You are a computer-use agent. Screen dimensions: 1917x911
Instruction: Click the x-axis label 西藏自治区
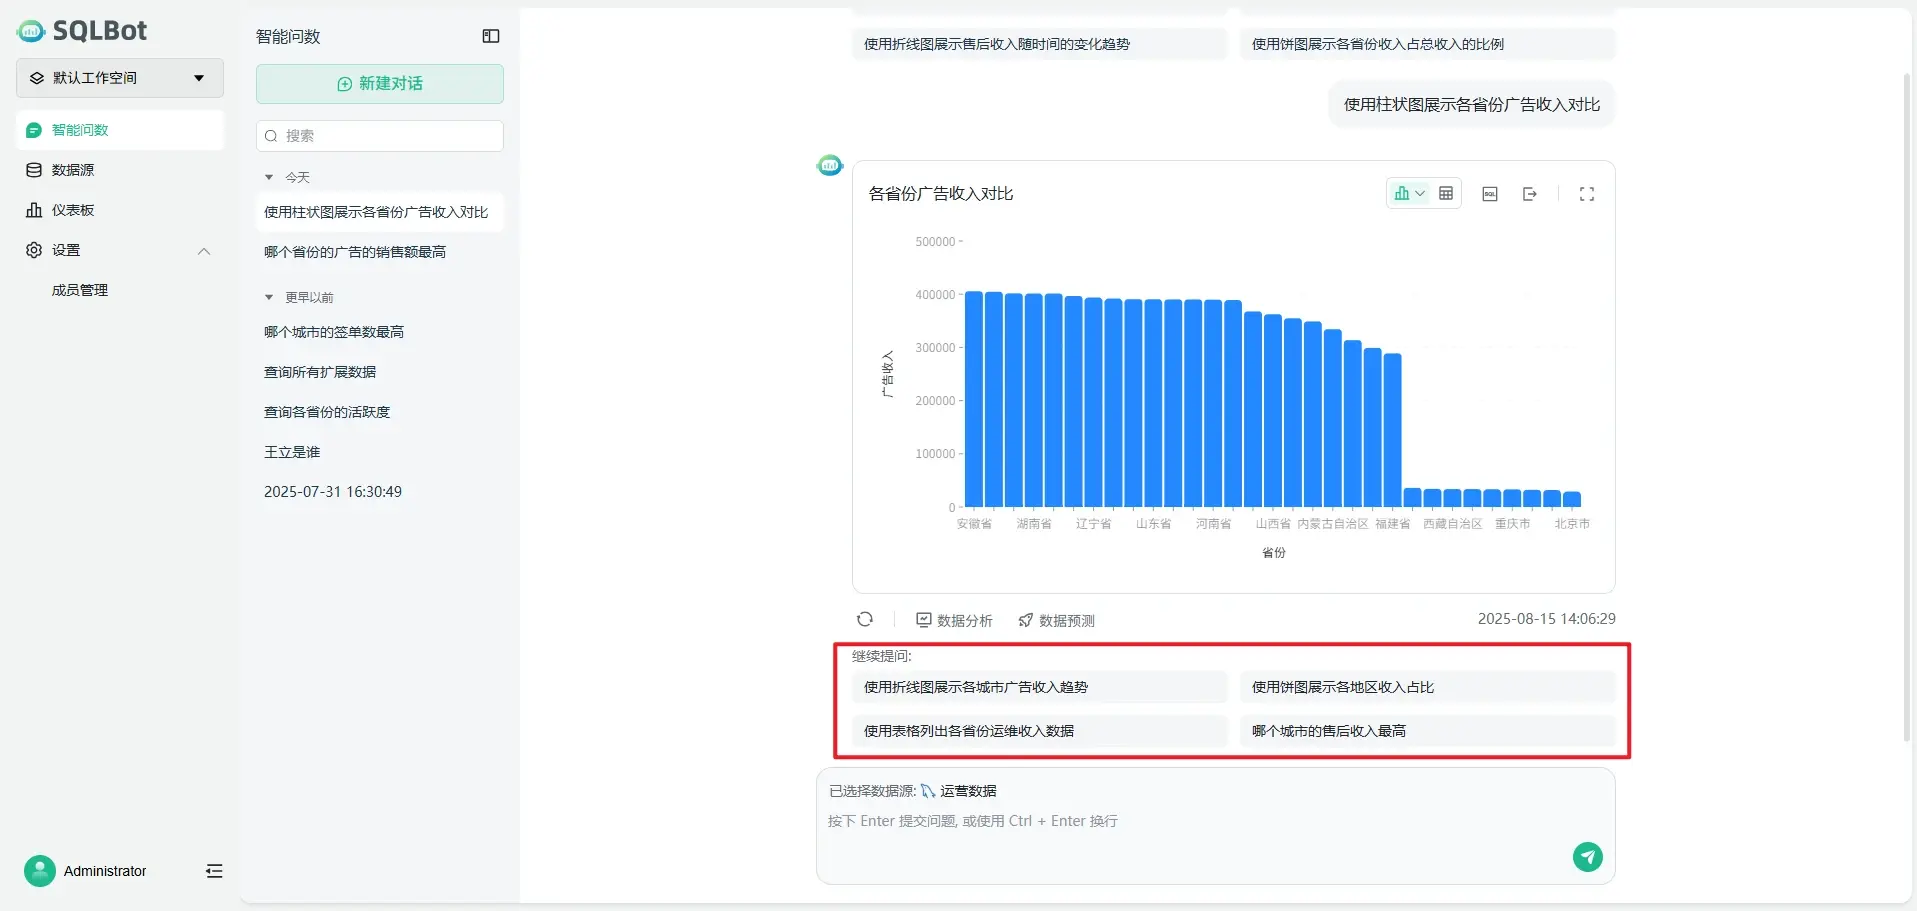1452,524
